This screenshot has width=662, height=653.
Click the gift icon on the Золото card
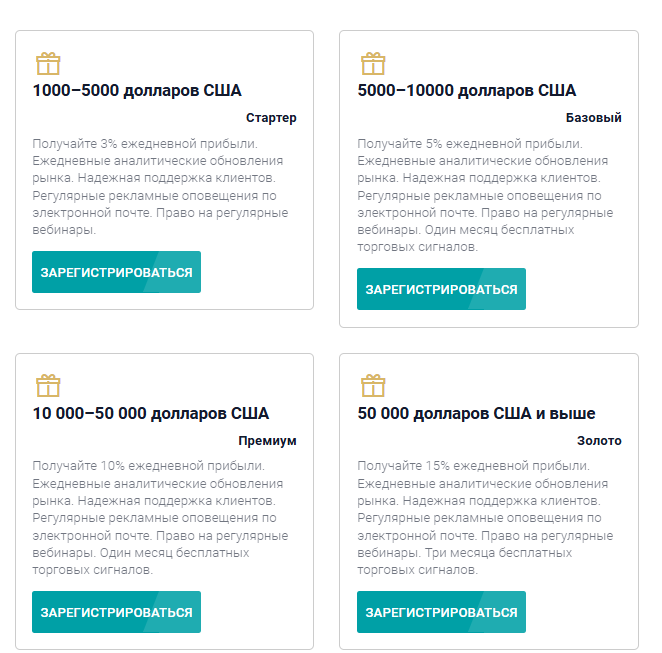click(373, 386)
